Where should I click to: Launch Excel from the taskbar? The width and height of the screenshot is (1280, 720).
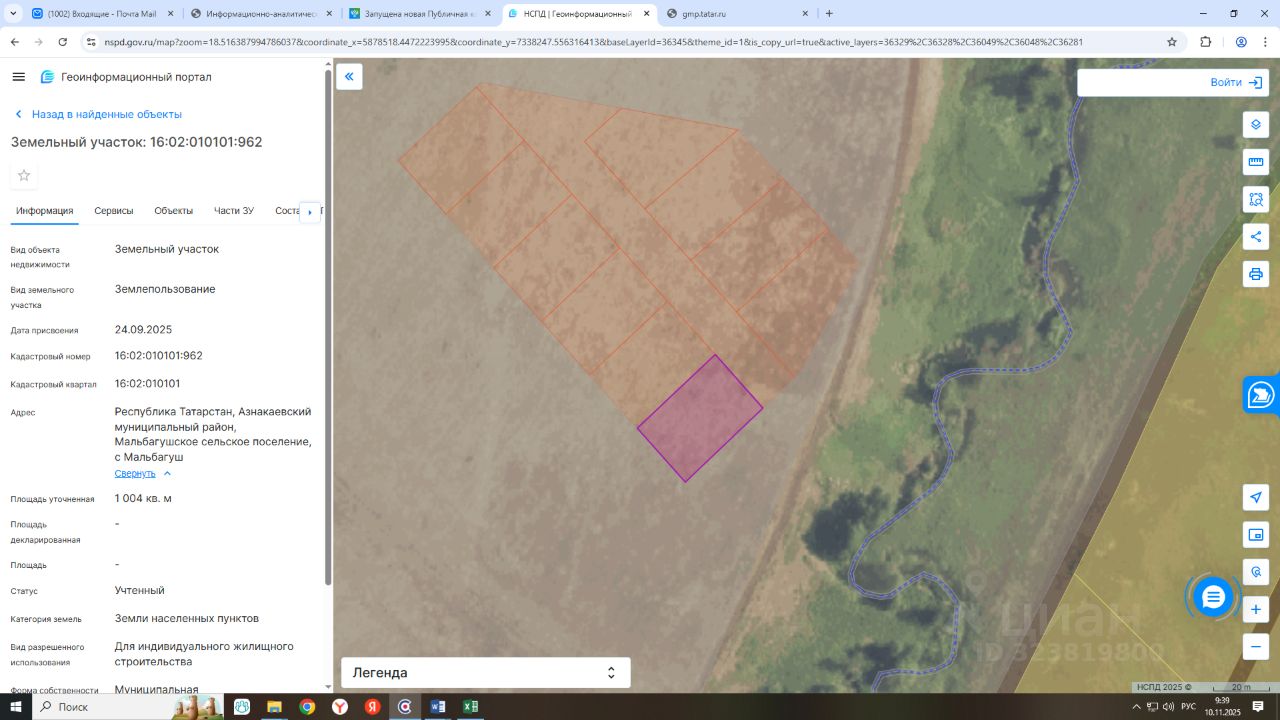(x=470, y=707)
